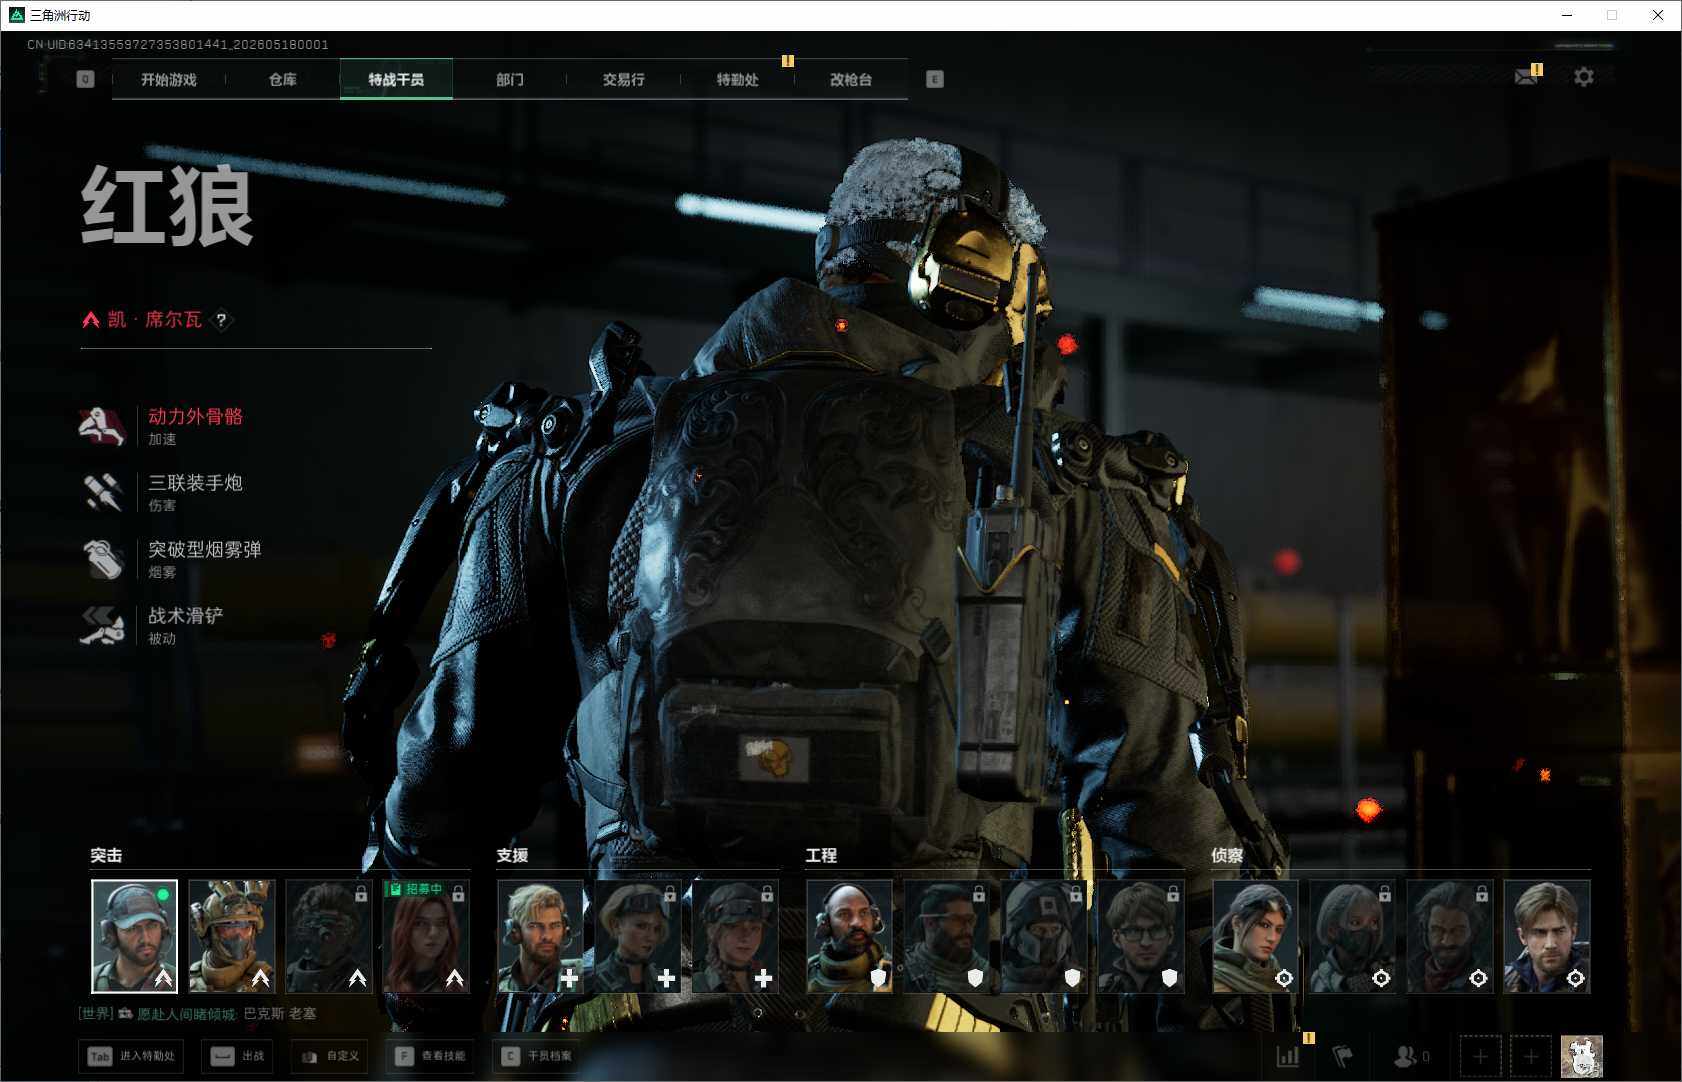The width and height of the screenshot is (1682, 1082).
Task: Open the world chat message line
Action: pyautogui.click(x=197, y=1014)
